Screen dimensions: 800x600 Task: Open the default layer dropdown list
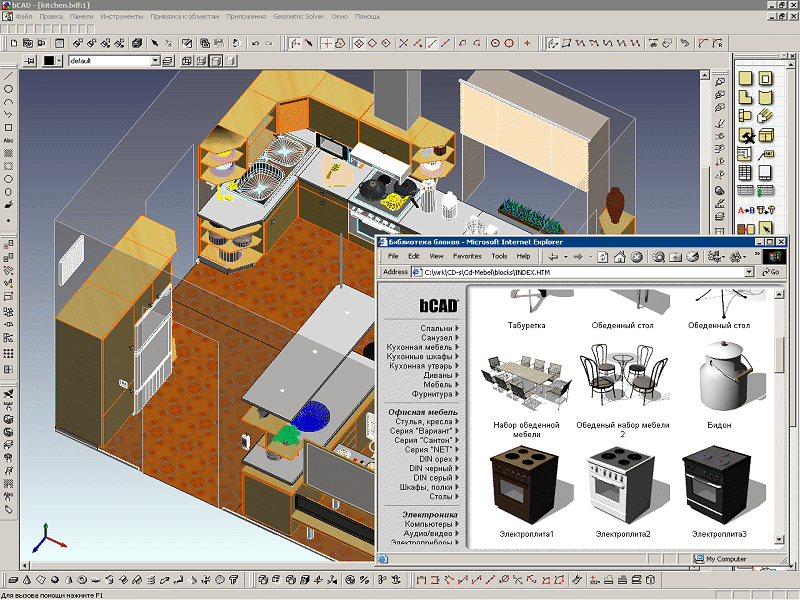click(x=156, y=60)
